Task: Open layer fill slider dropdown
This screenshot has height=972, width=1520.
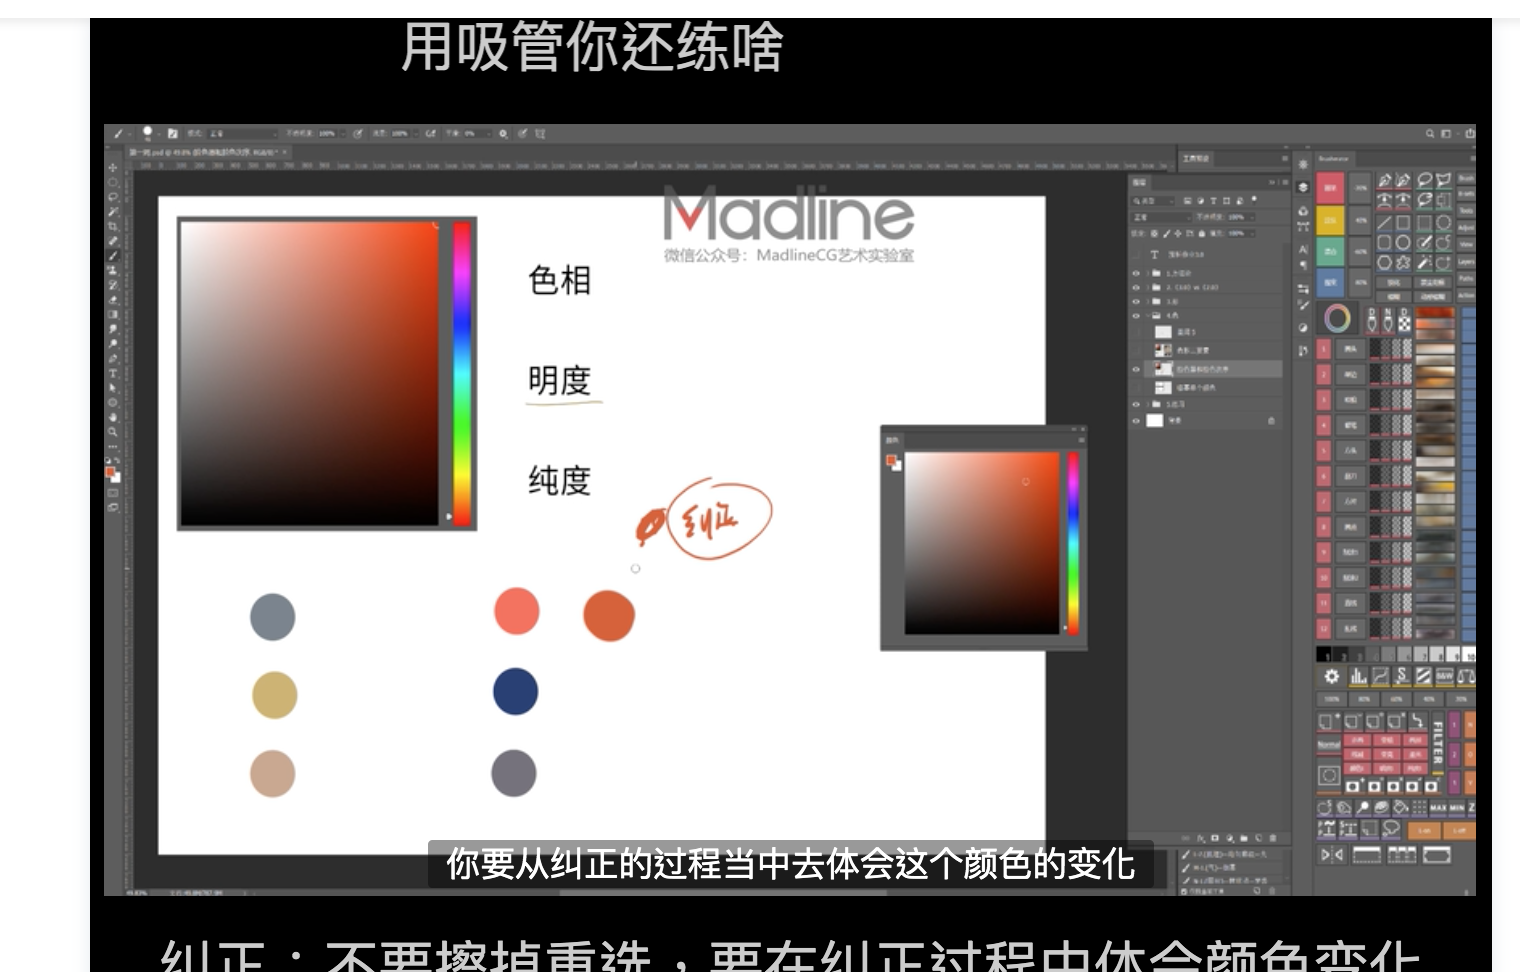Action: (x=1252, y=234)
